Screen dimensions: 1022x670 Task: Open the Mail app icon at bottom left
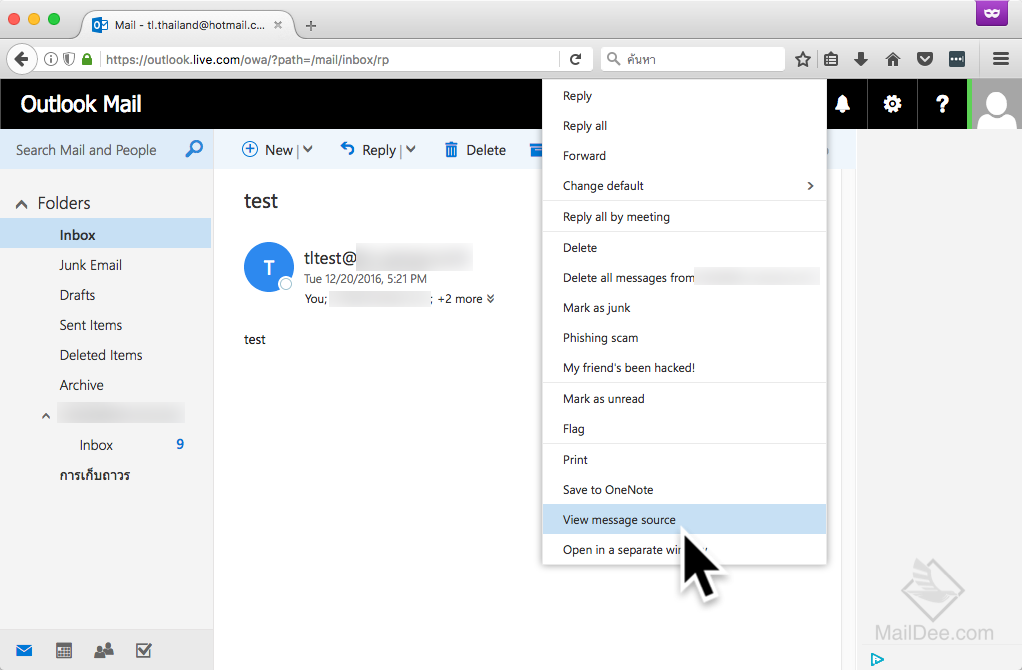pos(23,650)
